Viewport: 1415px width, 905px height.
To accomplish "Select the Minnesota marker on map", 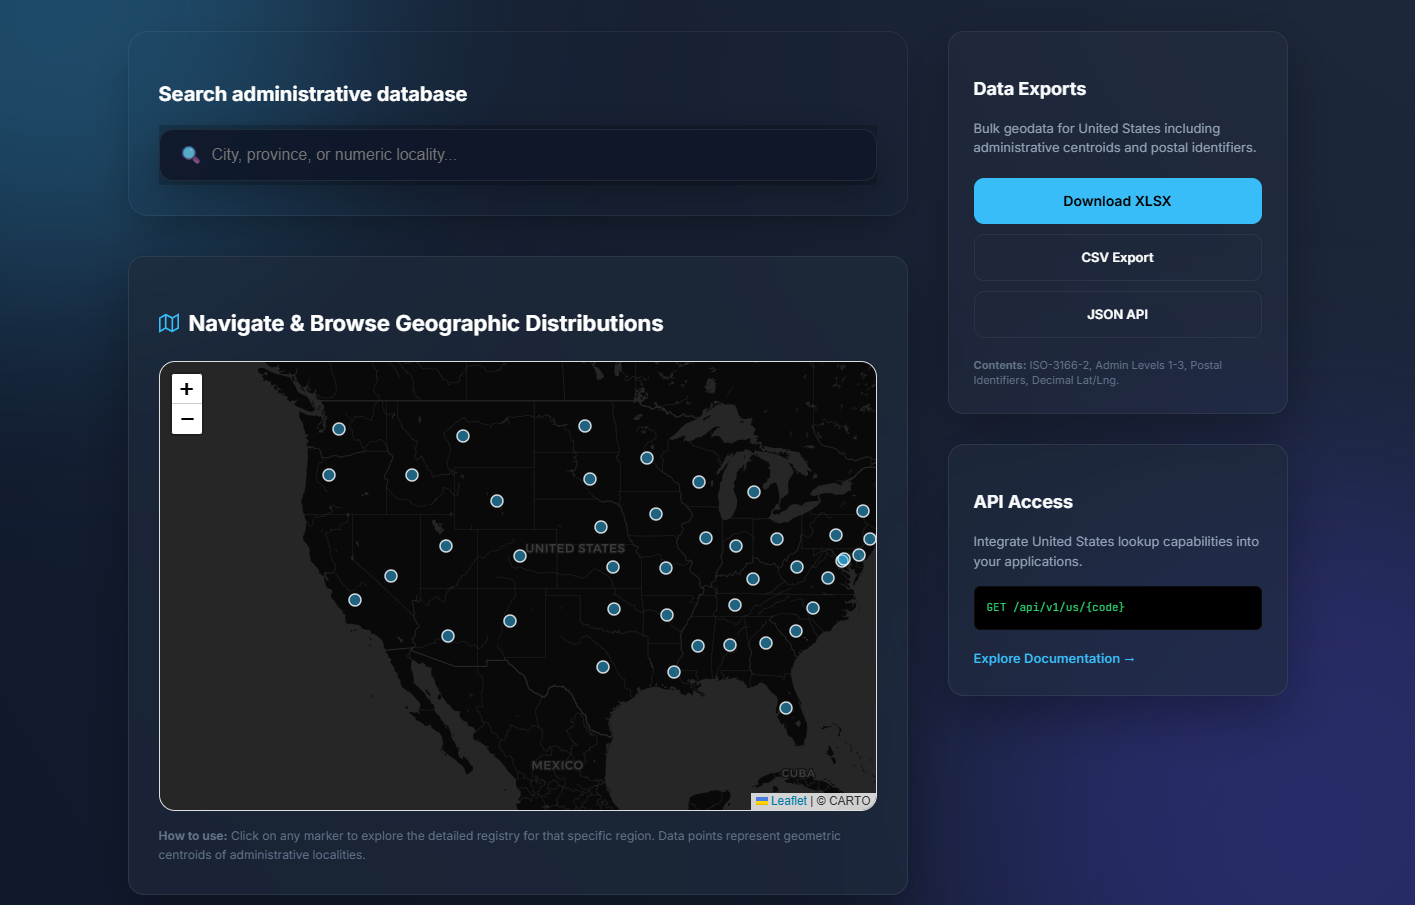I will [x=647, y=458].
